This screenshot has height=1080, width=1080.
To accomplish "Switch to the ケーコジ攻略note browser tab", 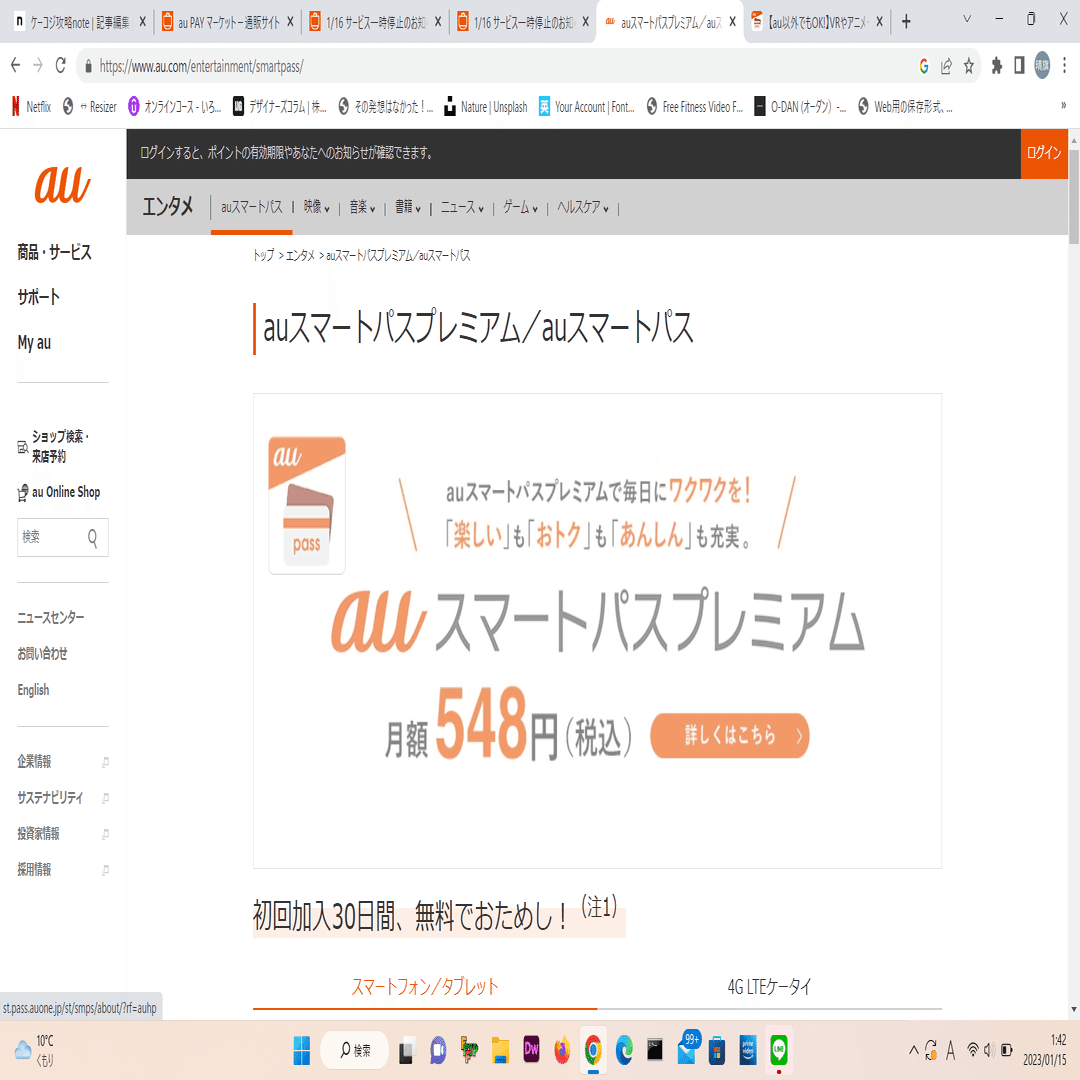I will pyautogui.click(x=79, y=23).
